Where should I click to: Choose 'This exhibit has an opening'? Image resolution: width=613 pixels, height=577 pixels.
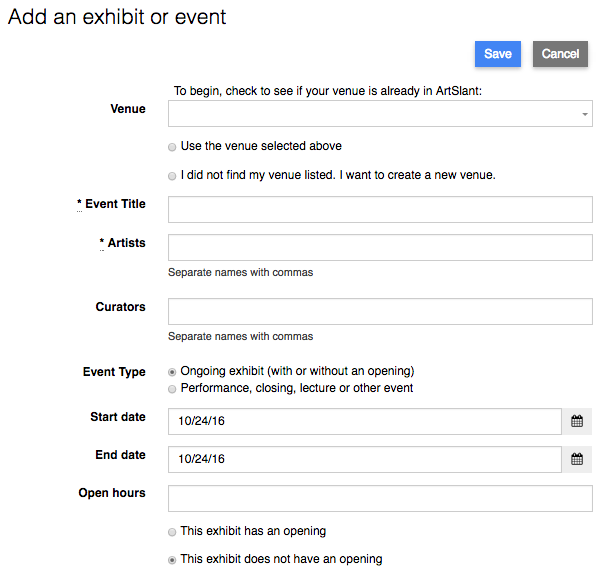172,532
